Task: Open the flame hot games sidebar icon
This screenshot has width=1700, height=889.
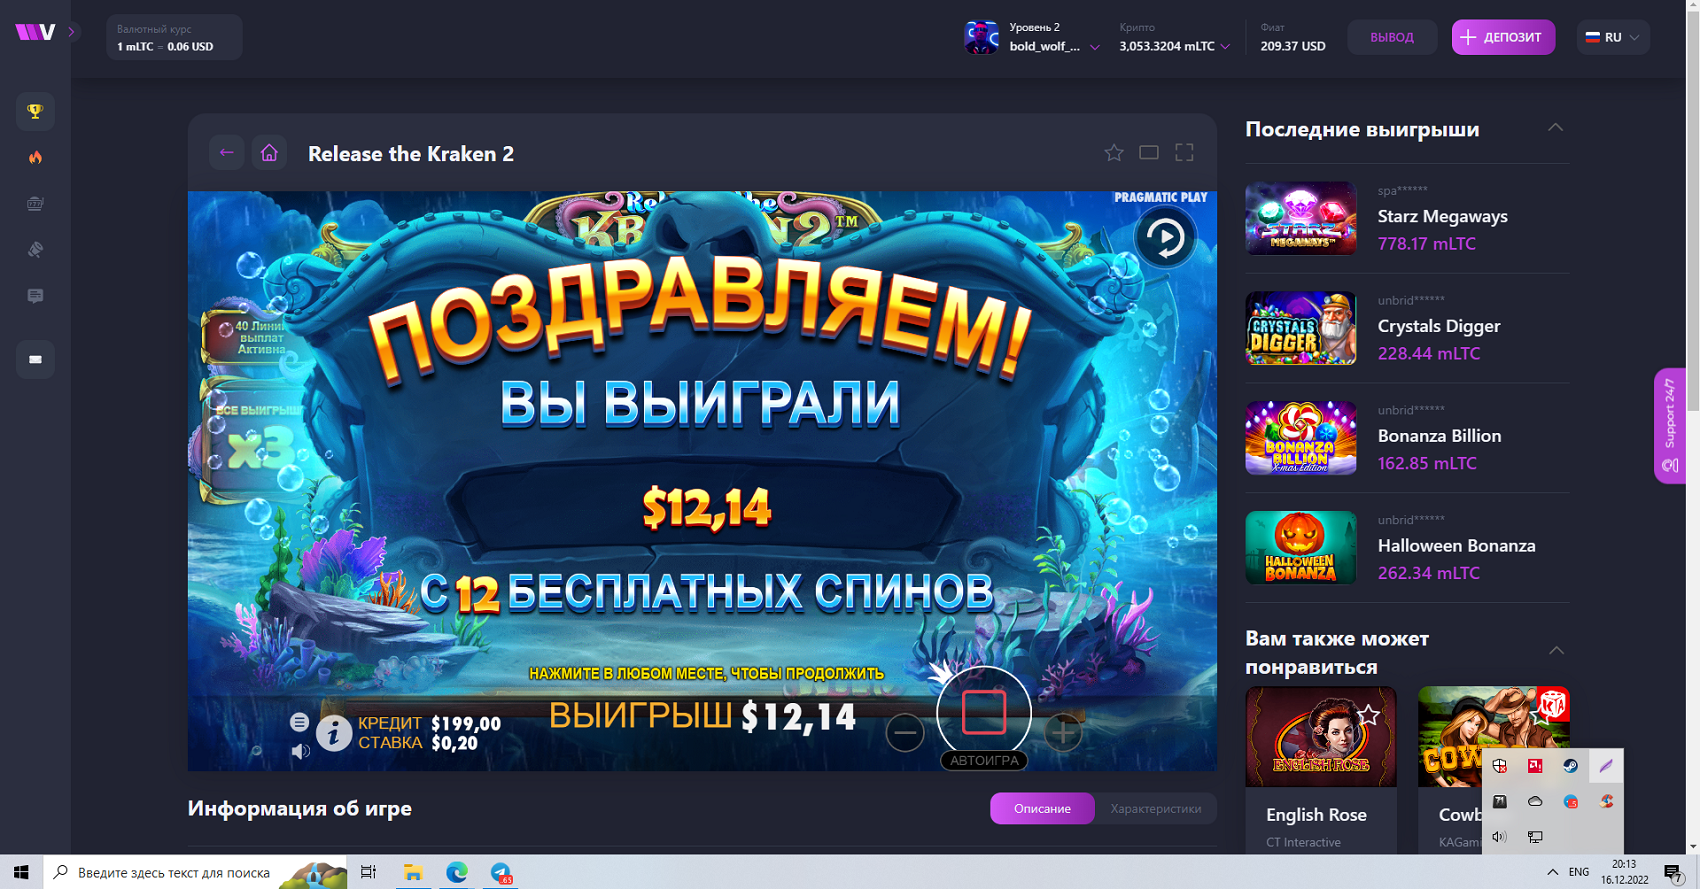Action: (x=35, y=157)
